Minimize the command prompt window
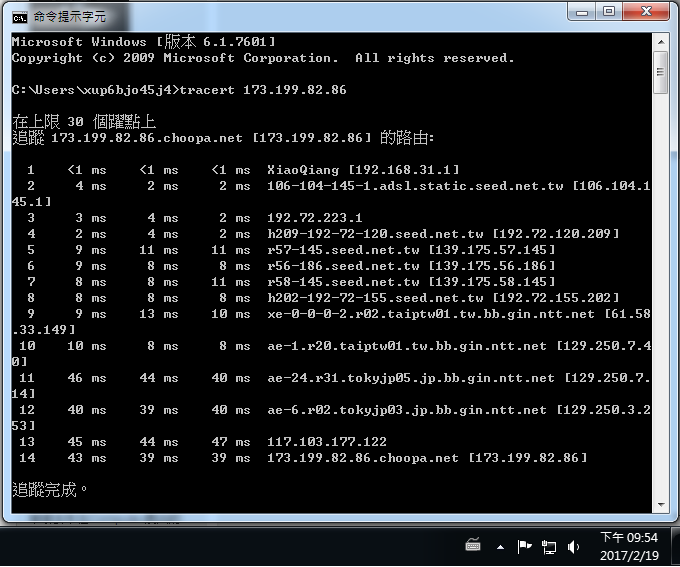Screen dimensions: 680x567 click(x=582, y=12)
